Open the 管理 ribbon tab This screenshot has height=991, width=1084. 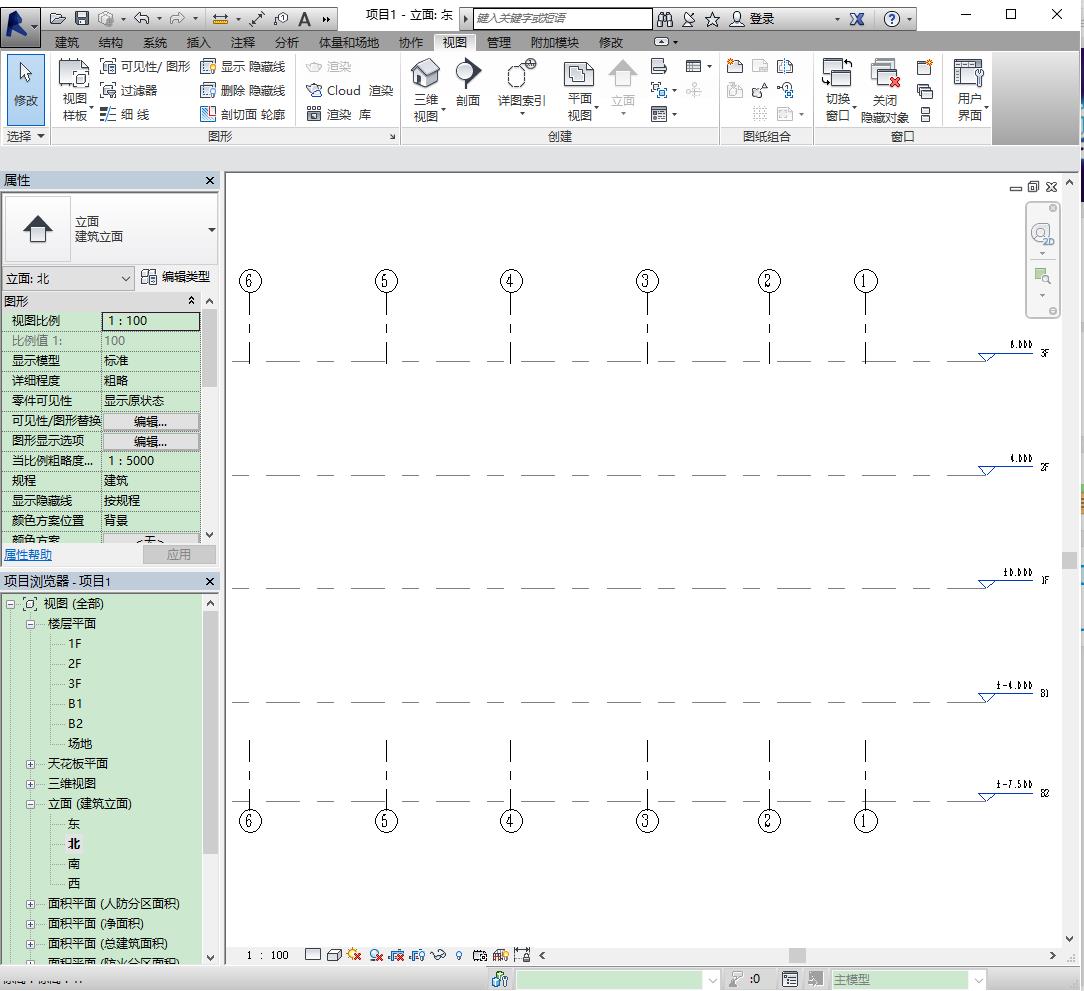click(x=498, y=42)
